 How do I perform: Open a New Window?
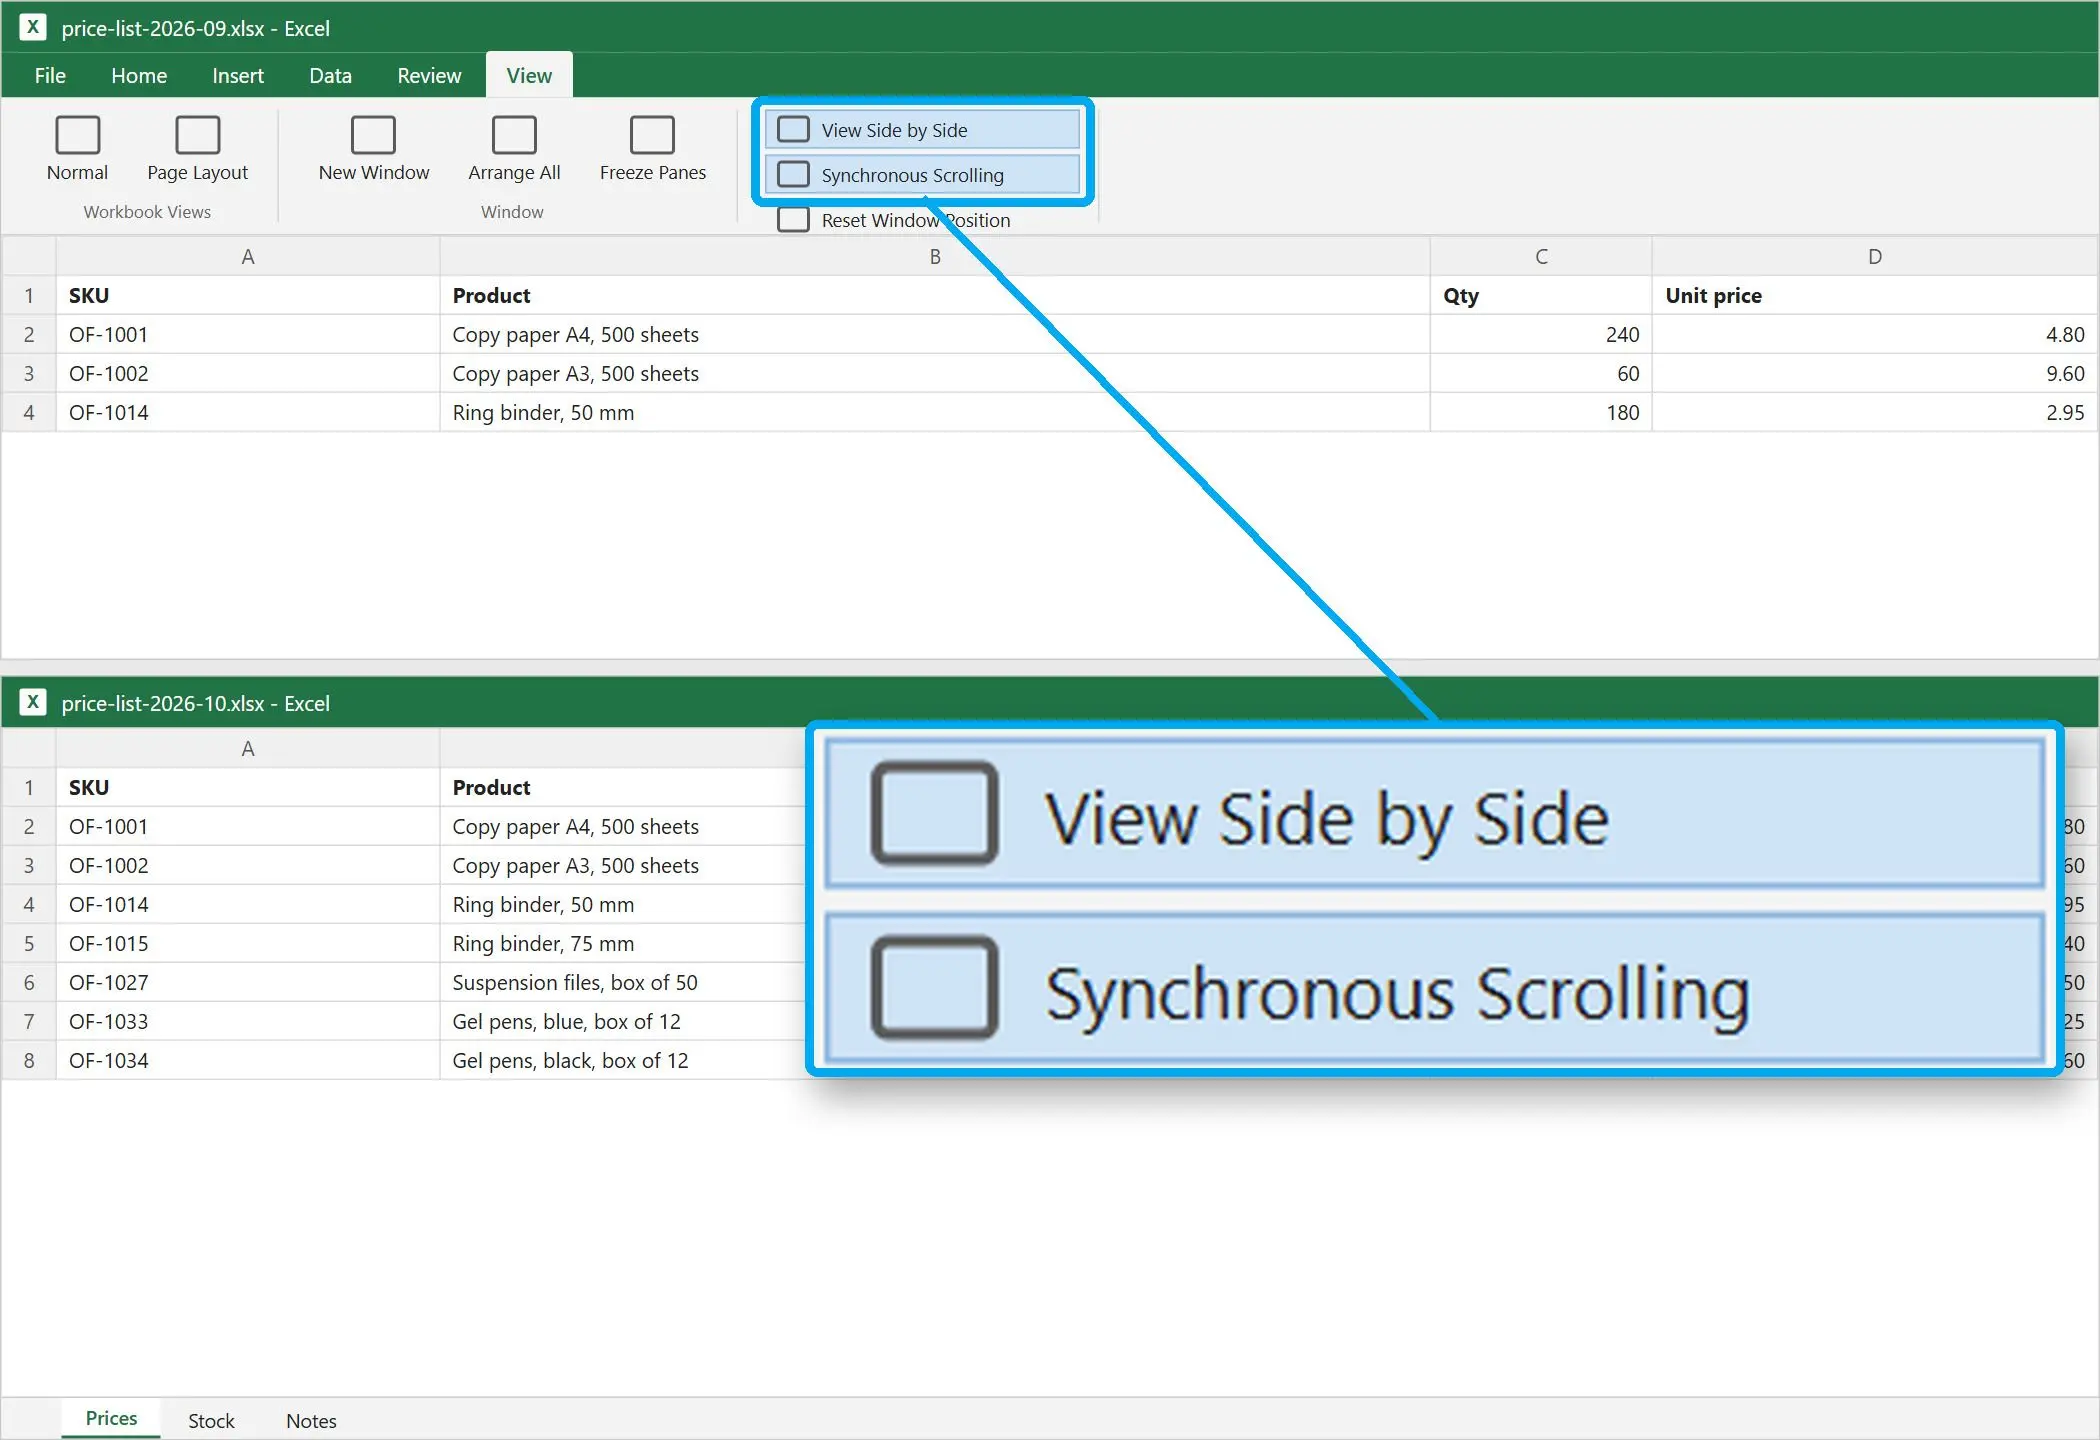(374, 150)
